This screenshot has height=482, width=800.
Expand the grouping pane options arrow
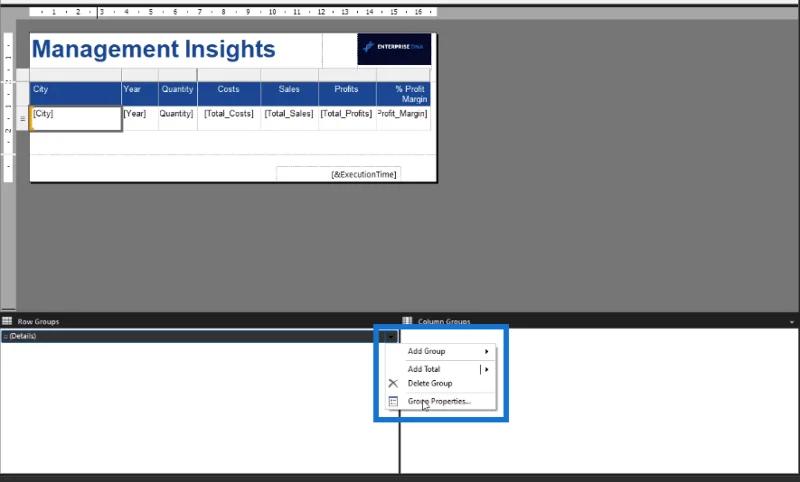click(792, 322)
